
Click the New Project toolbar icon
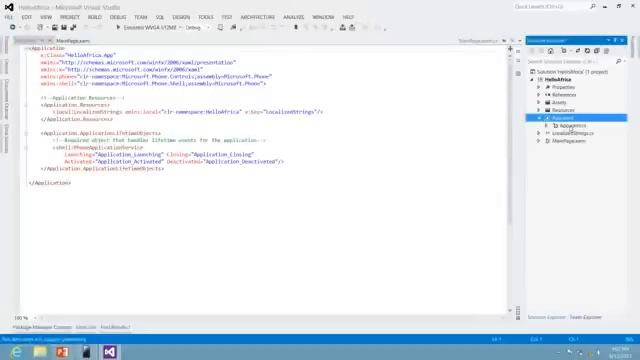(x=40, y=27)
